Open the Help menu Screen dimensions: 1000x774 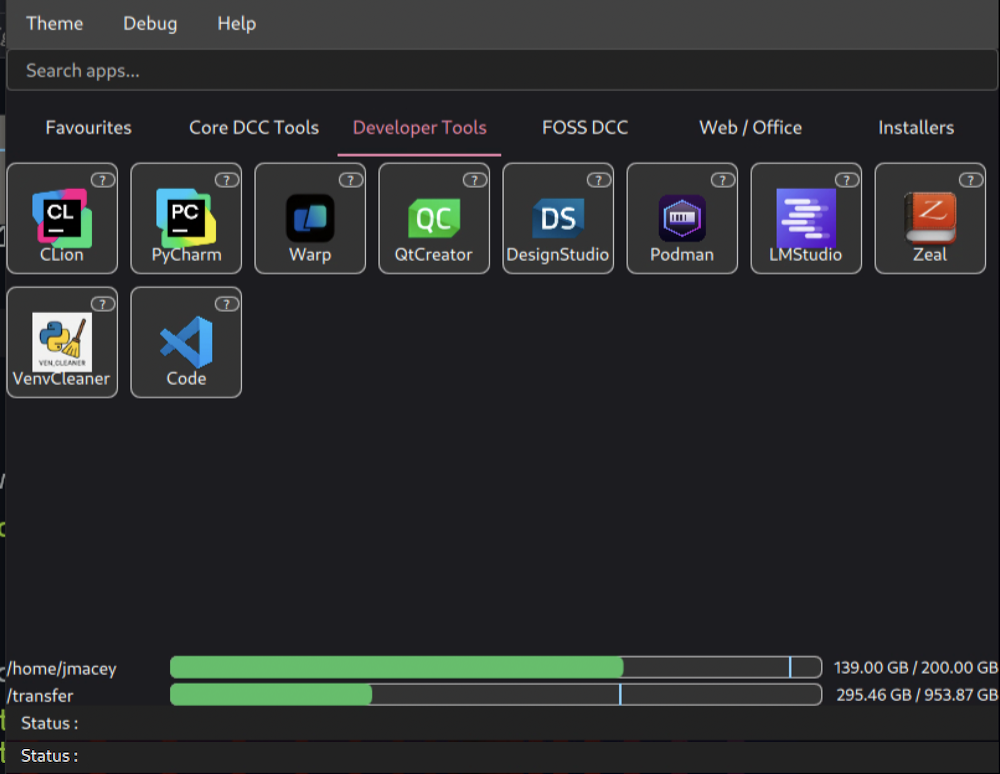click(x=237, y=24)
